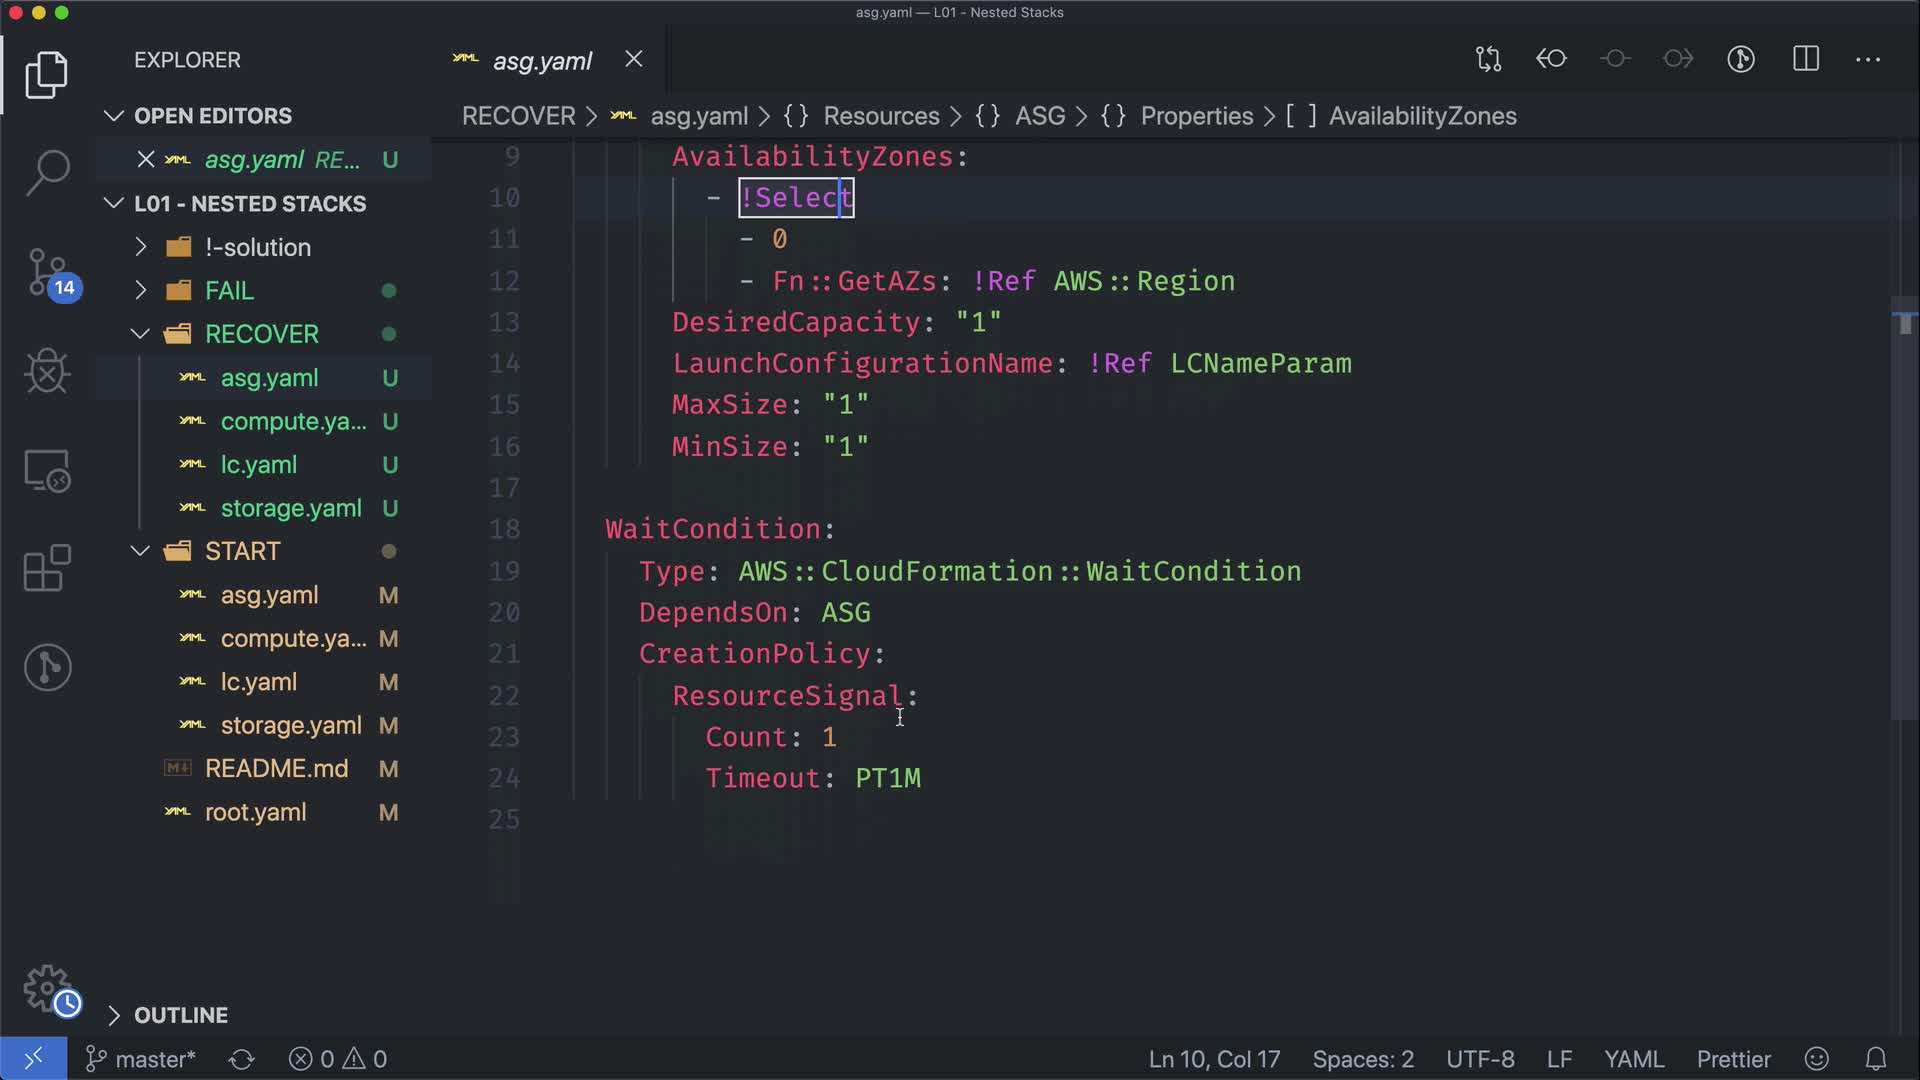
Task: Click the Open Changes compare icon
Action: [x=1488, y=60]
